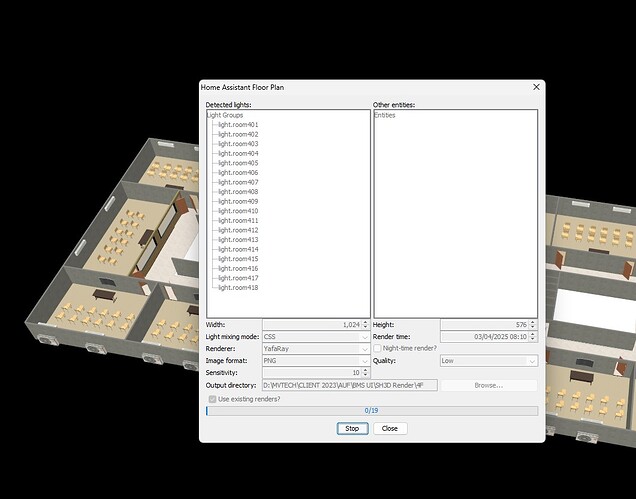Decrease Sensitivity with the down arrow
636x499 pixels.
point(365,375)
